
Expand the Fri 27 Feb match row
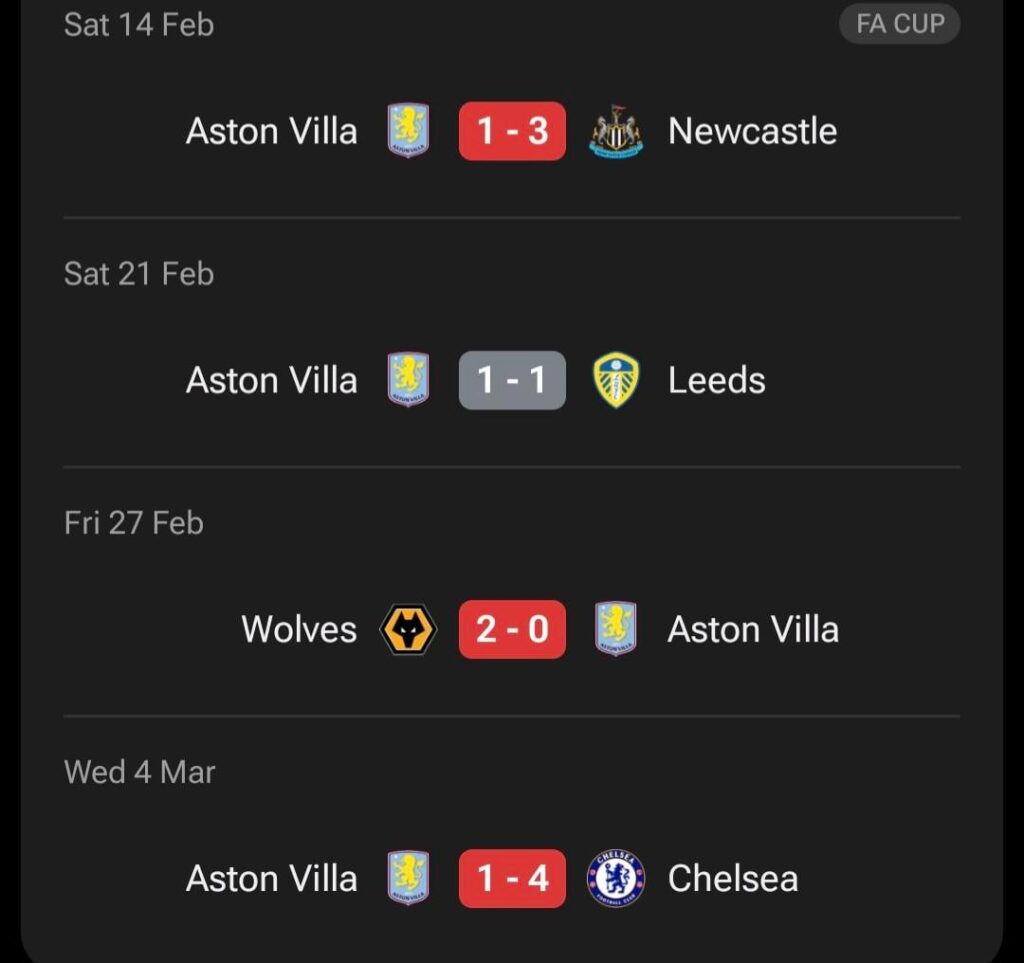[x=133, y=522]
